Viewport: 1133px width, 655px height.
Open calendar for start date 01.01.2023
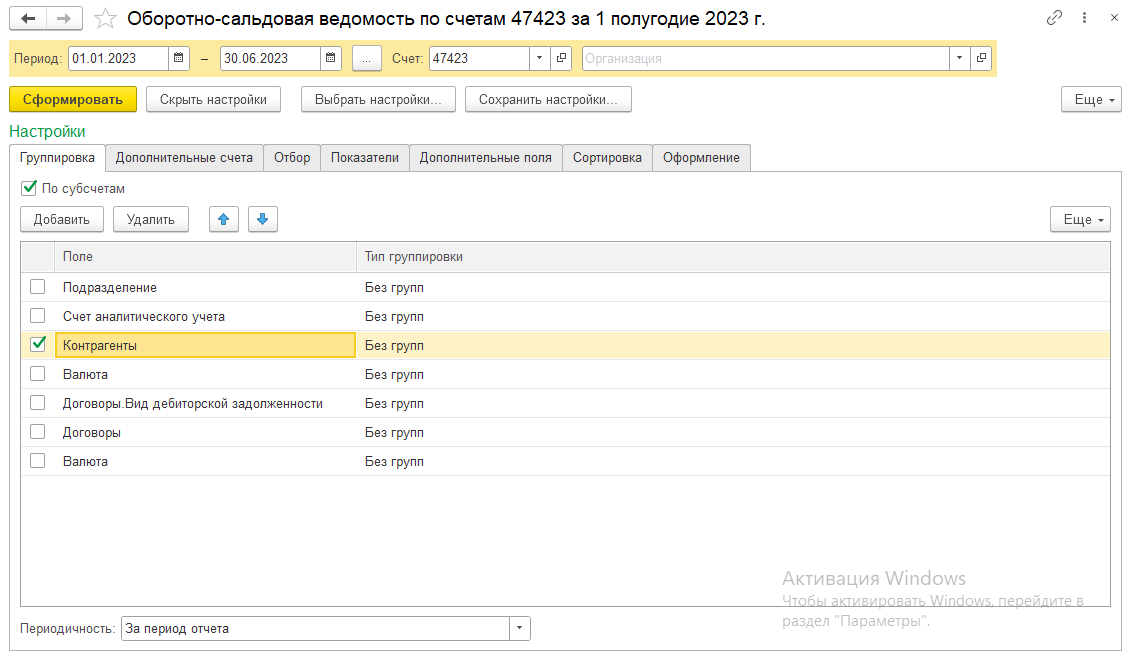(x=179, y=59)
